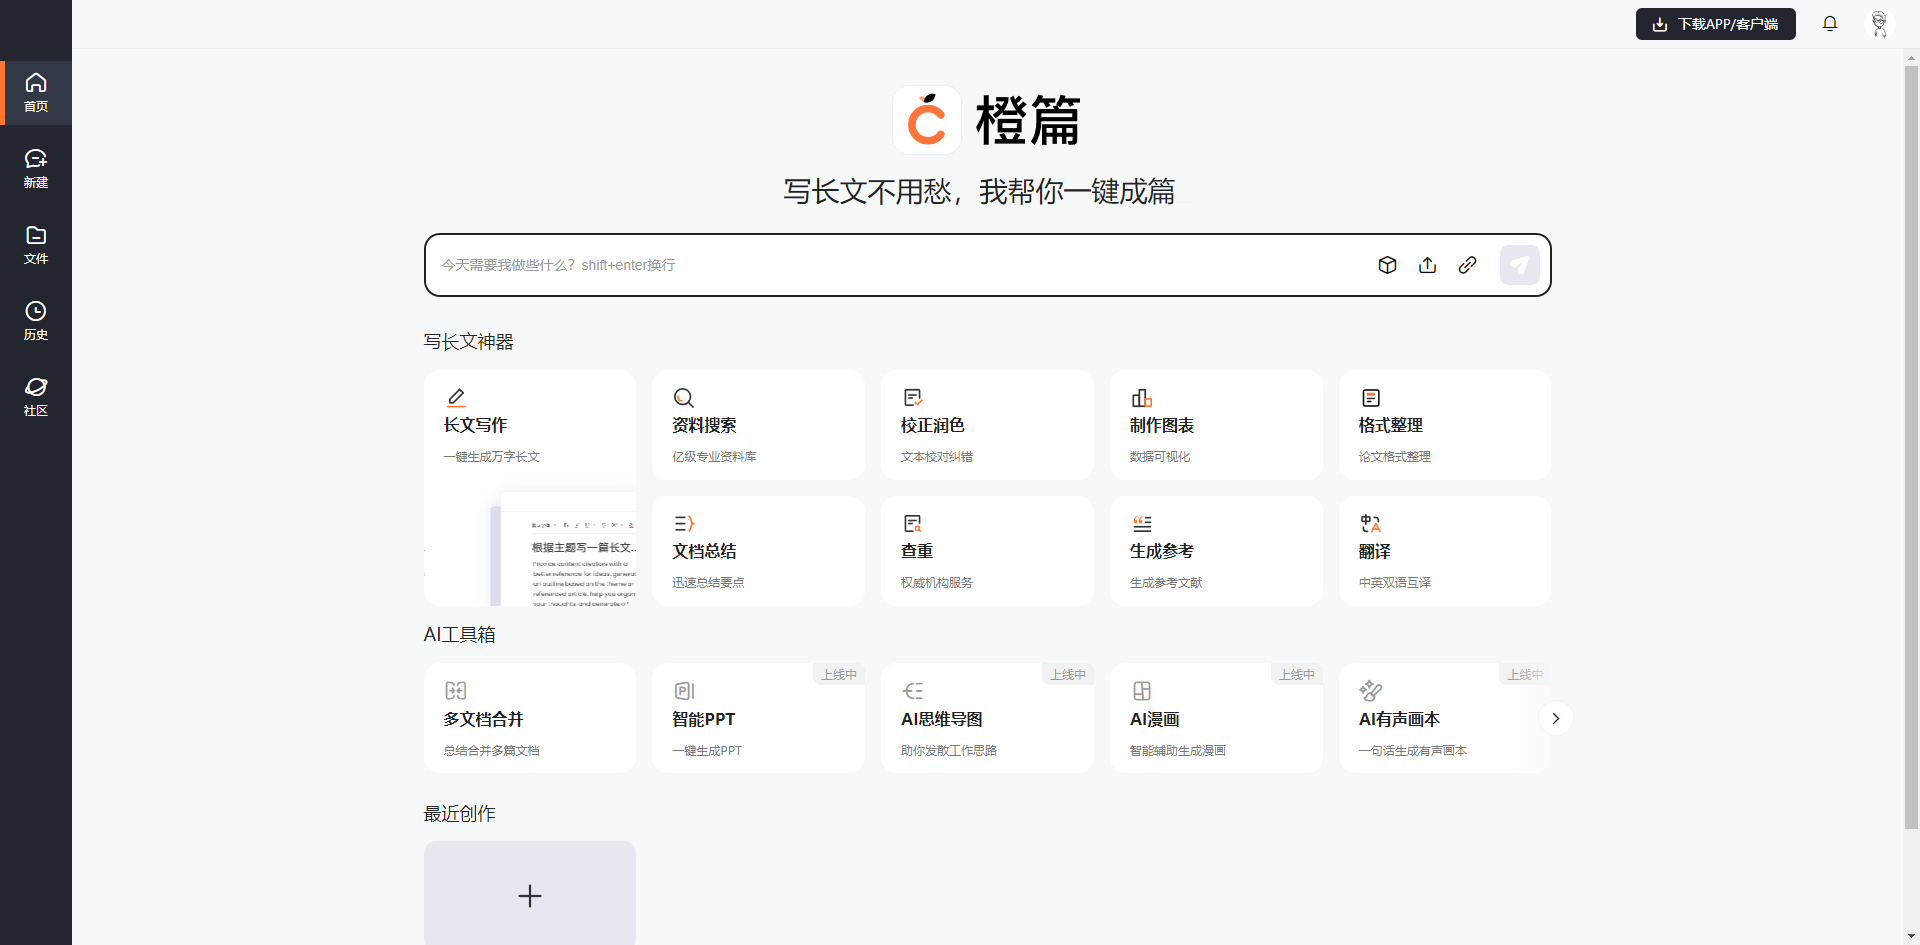This screenshot has height=945, width=1920.
Task: Click the 上线中 badge on AI思维导图
Action: pos(1068,675)
